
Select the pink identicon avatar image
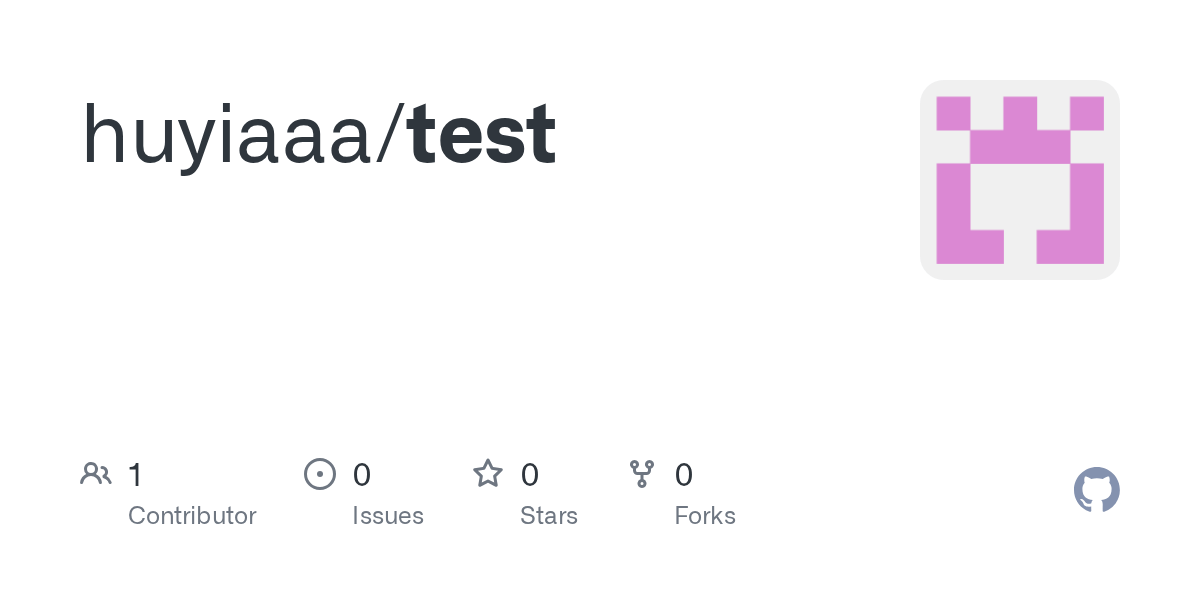coord(1020,180)
